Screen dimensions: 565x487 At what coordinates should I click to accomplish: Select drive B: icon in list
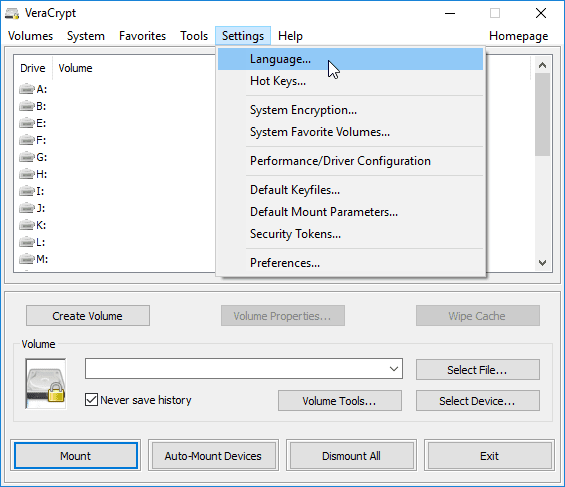tap(27, 106)
